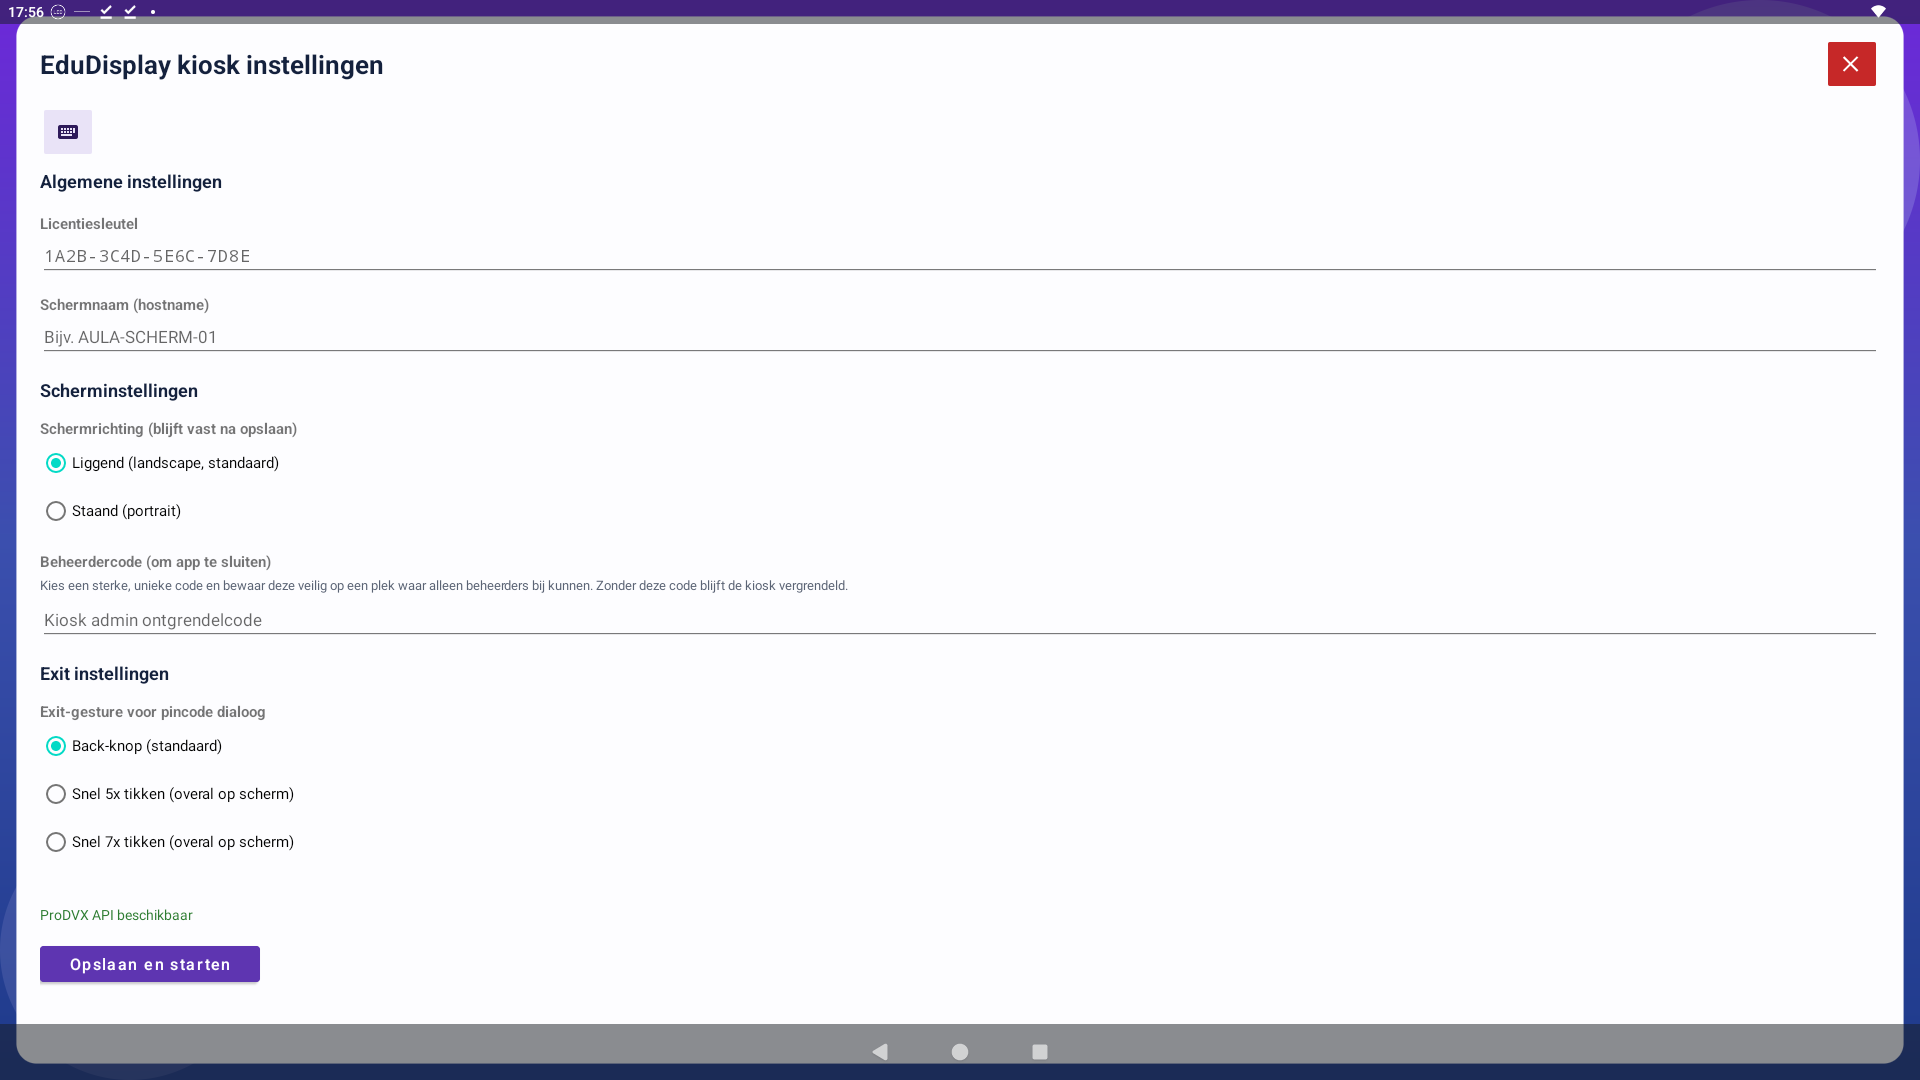1920x1080 pixels.
Task: Choose Snel 5x tikken exit gesture
Action: click(170, 794)
